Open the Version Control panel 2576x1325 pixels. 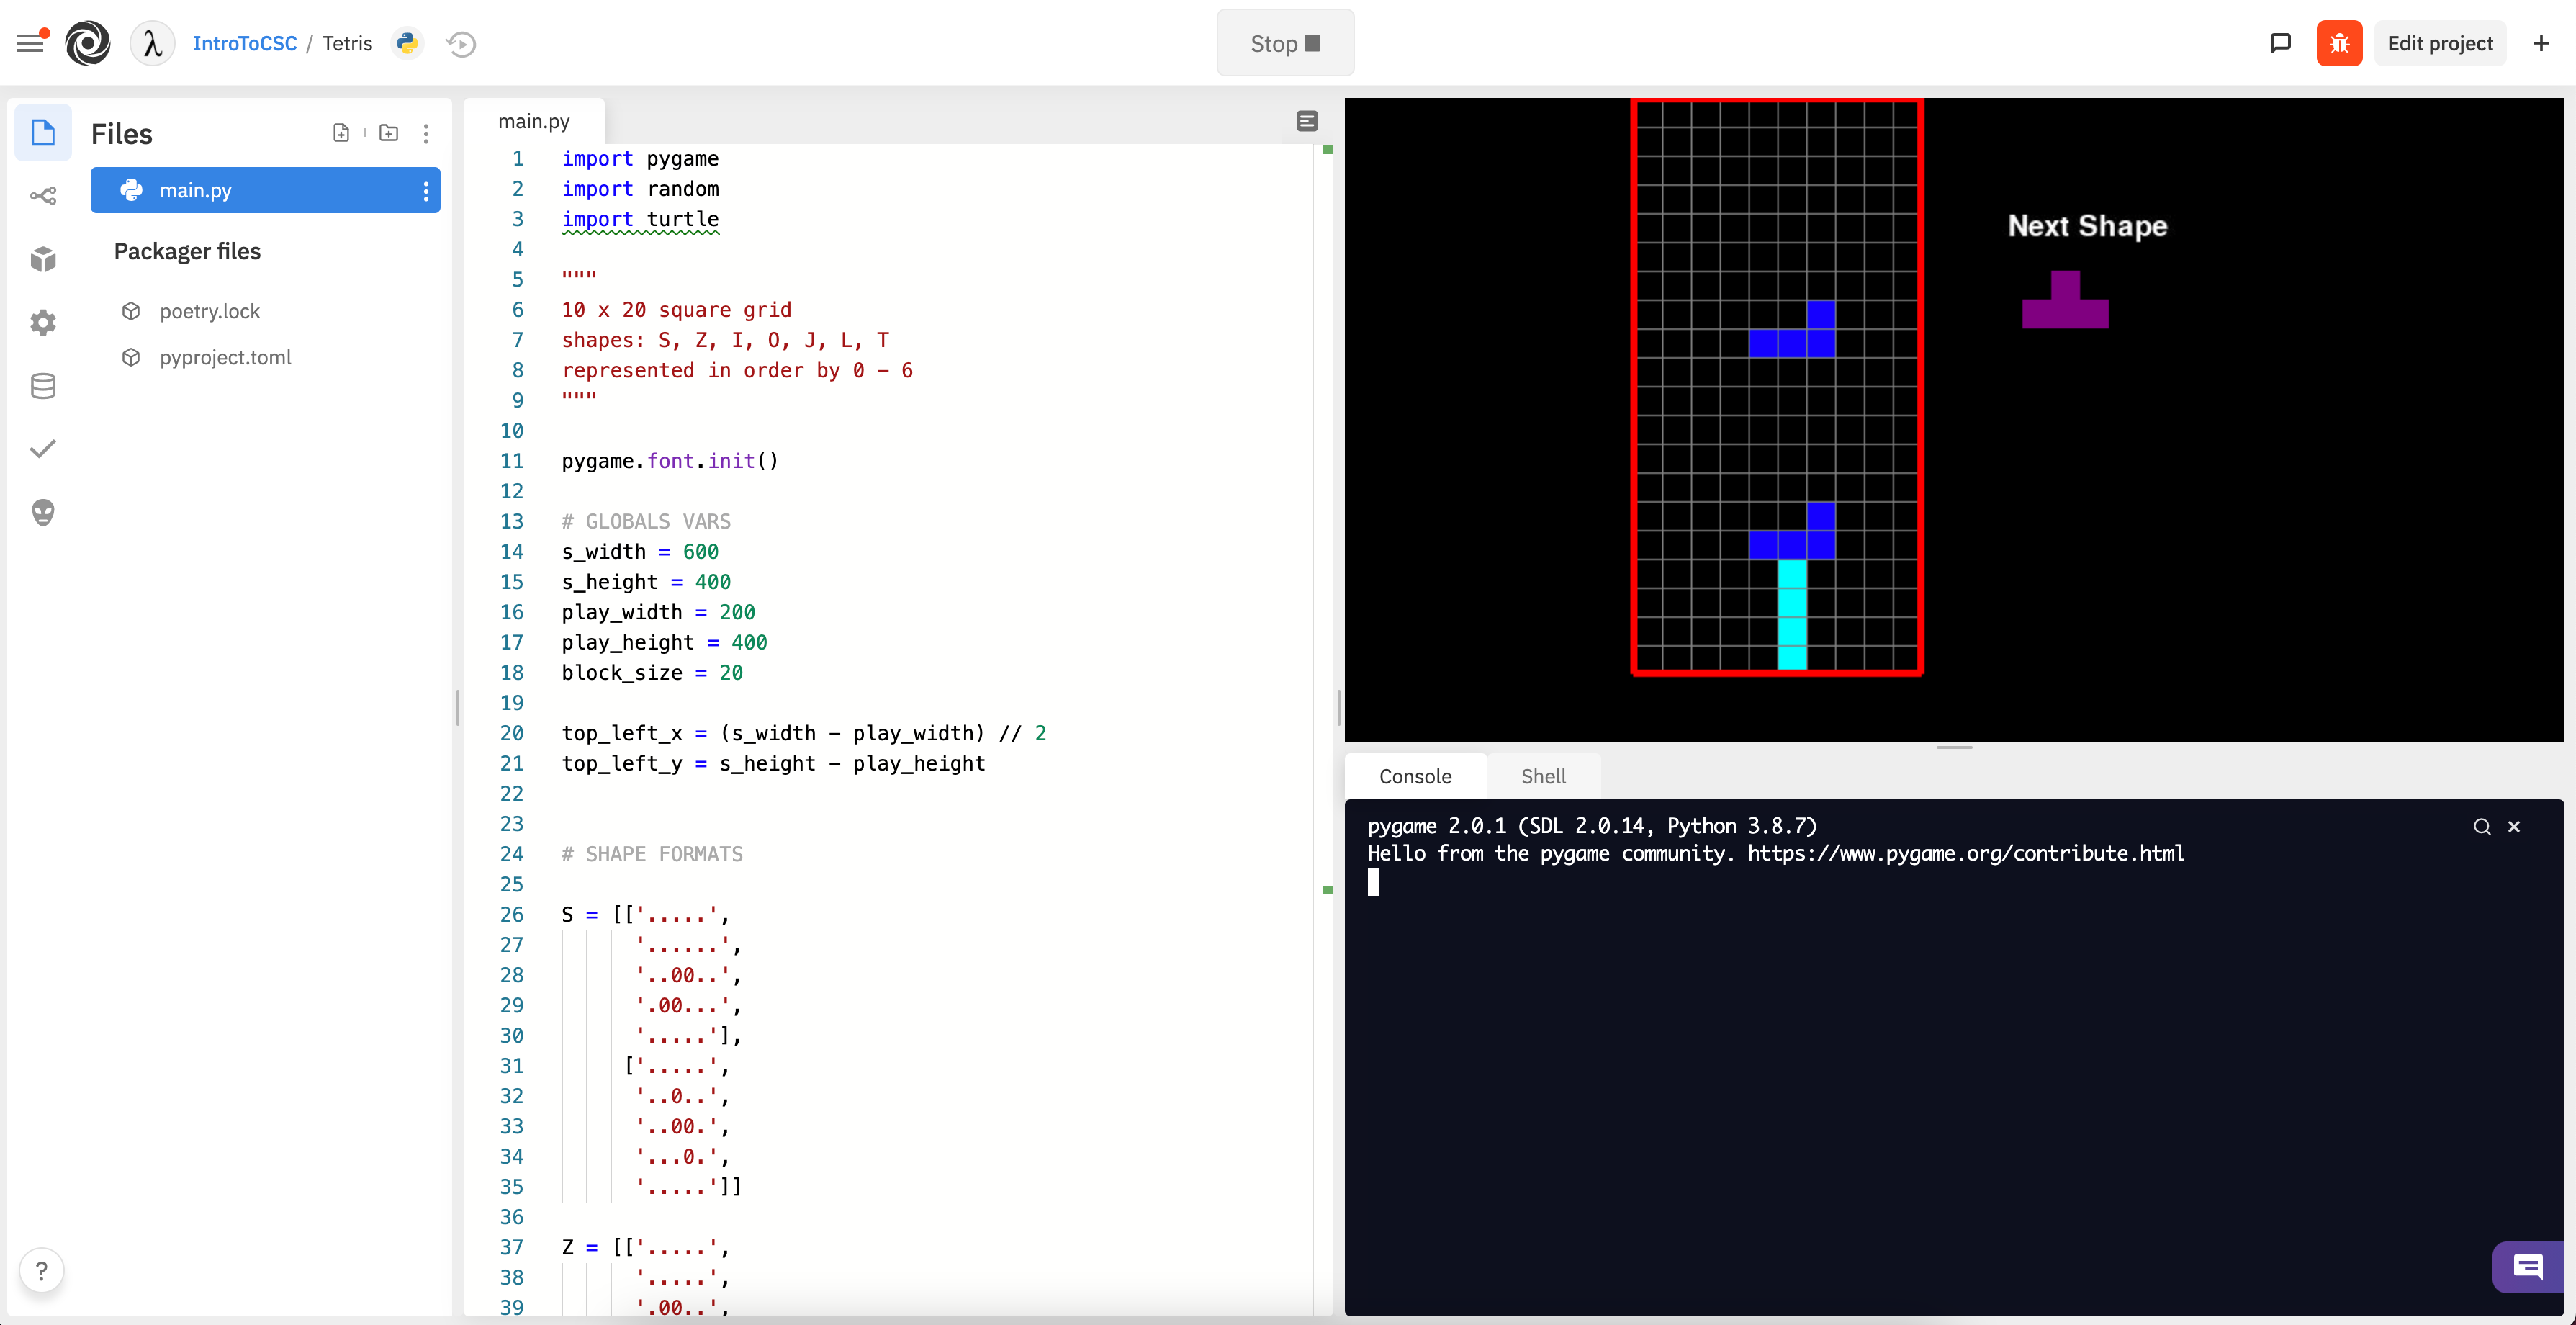click(43, 195)
